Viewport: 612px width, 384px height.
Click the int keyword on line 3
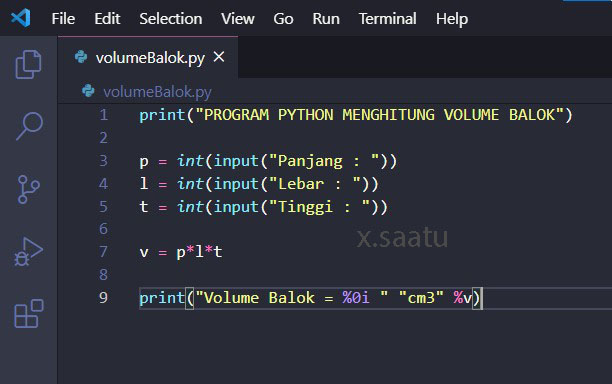[190, 161]
